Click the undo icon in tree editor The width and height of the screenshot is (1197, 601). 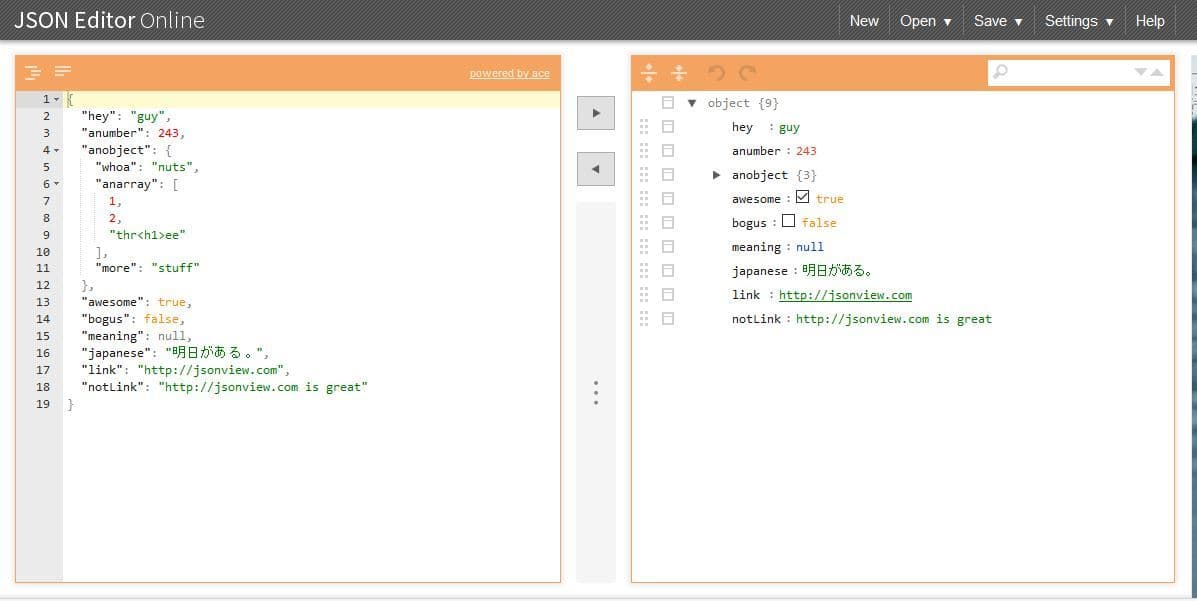pyautogui.click(x=716, y=73)
